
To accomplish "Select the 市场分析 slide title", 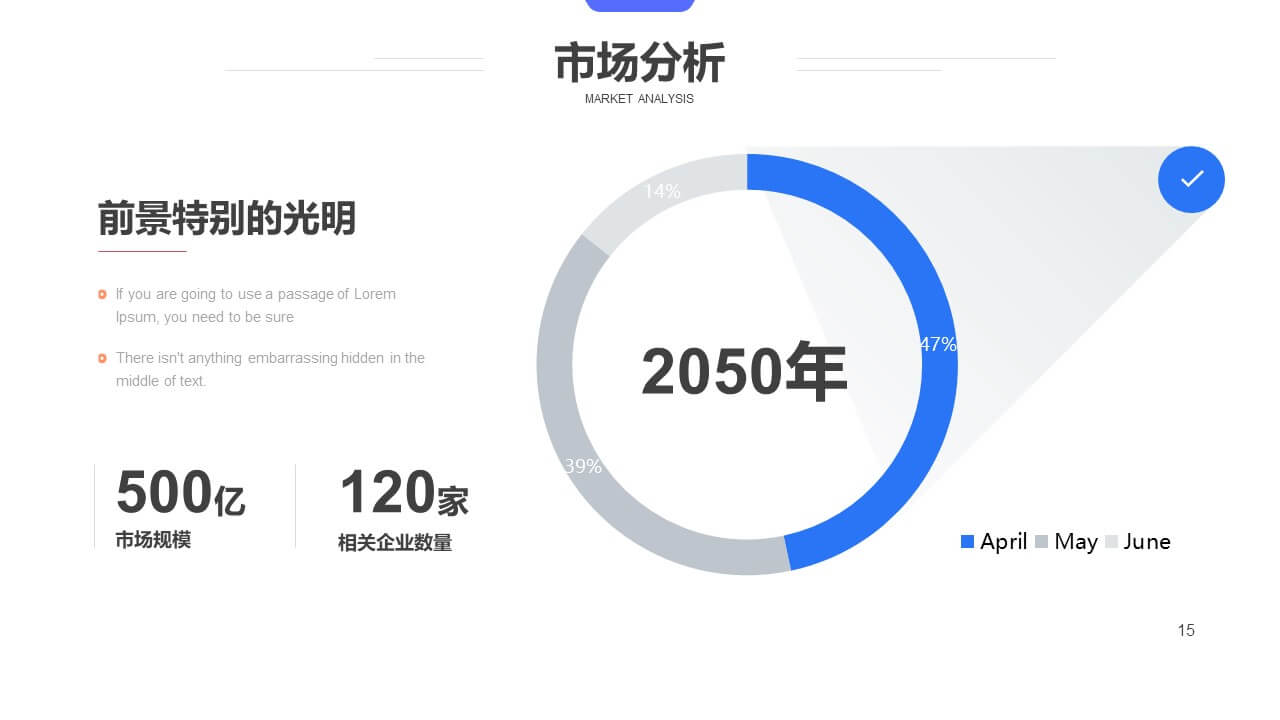I will (640, 63).
